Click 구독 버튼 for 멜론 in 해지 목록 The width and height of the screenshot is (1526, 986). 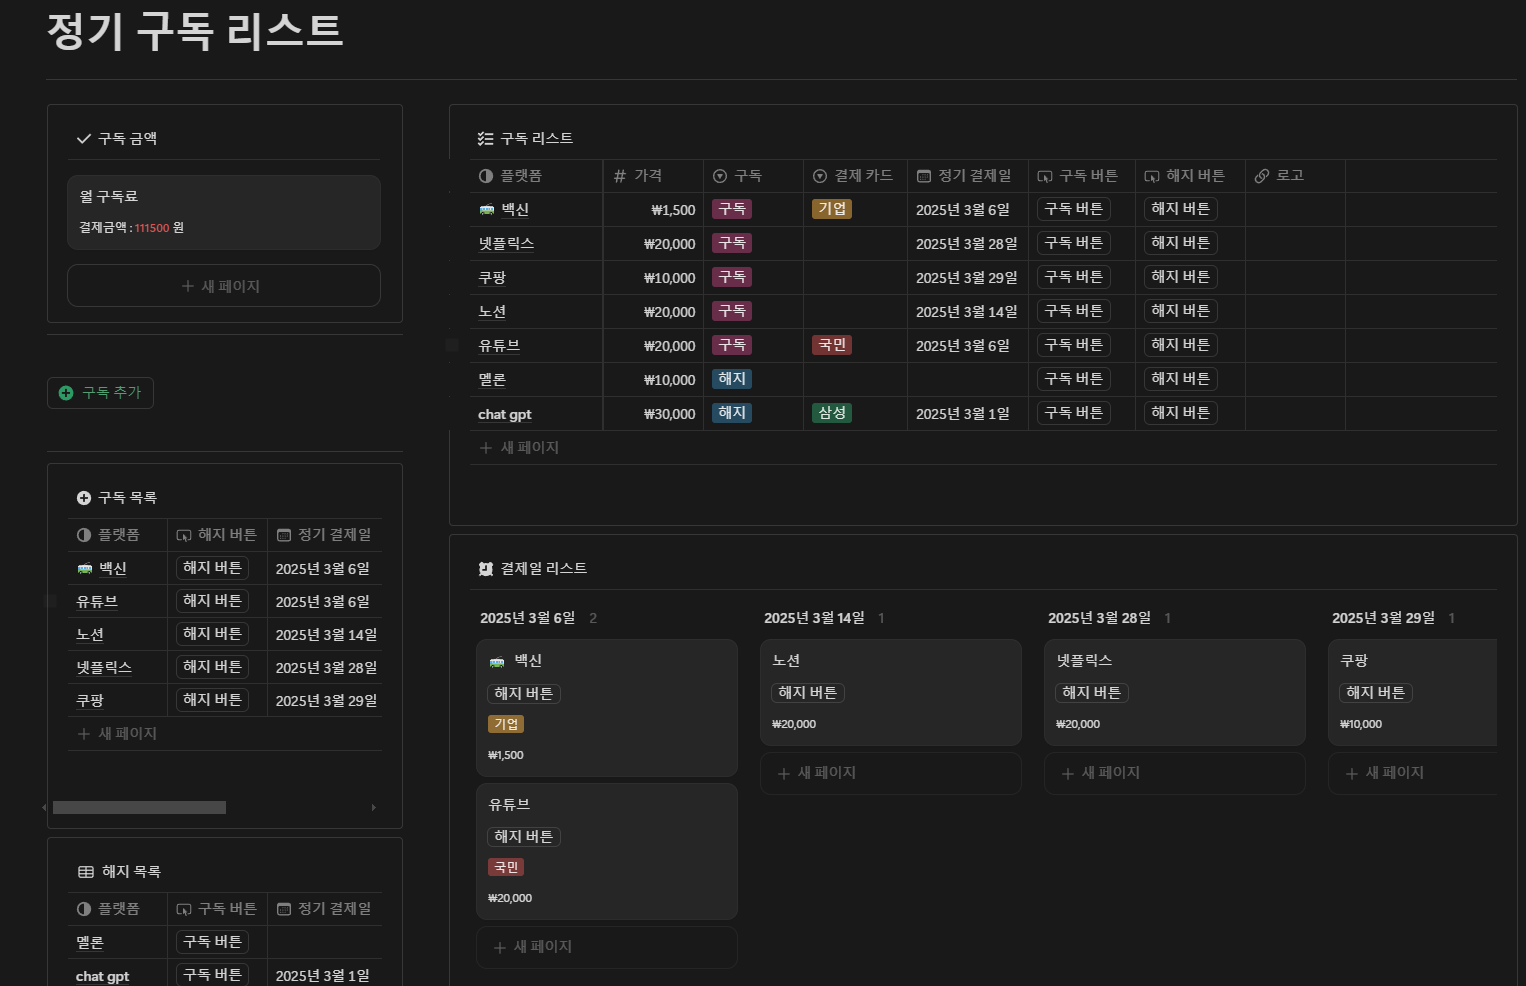click(x=213, y=942)
